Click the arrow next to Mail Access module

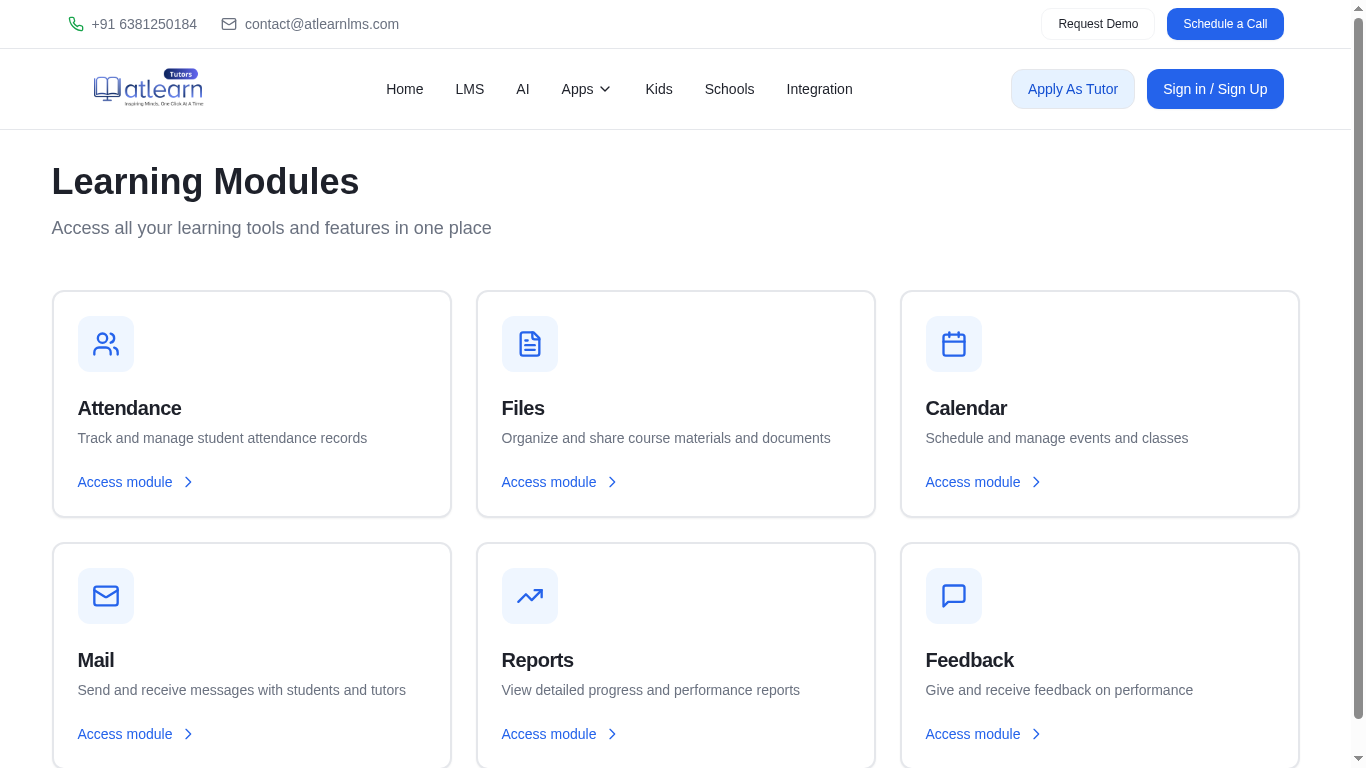click(188, 734)
